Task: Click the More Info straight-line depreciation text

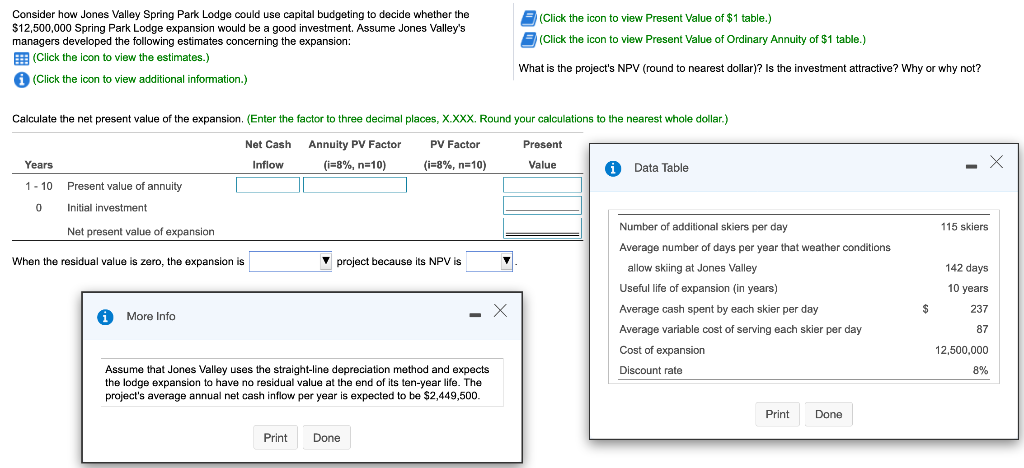Action: [x=297, y=383]
